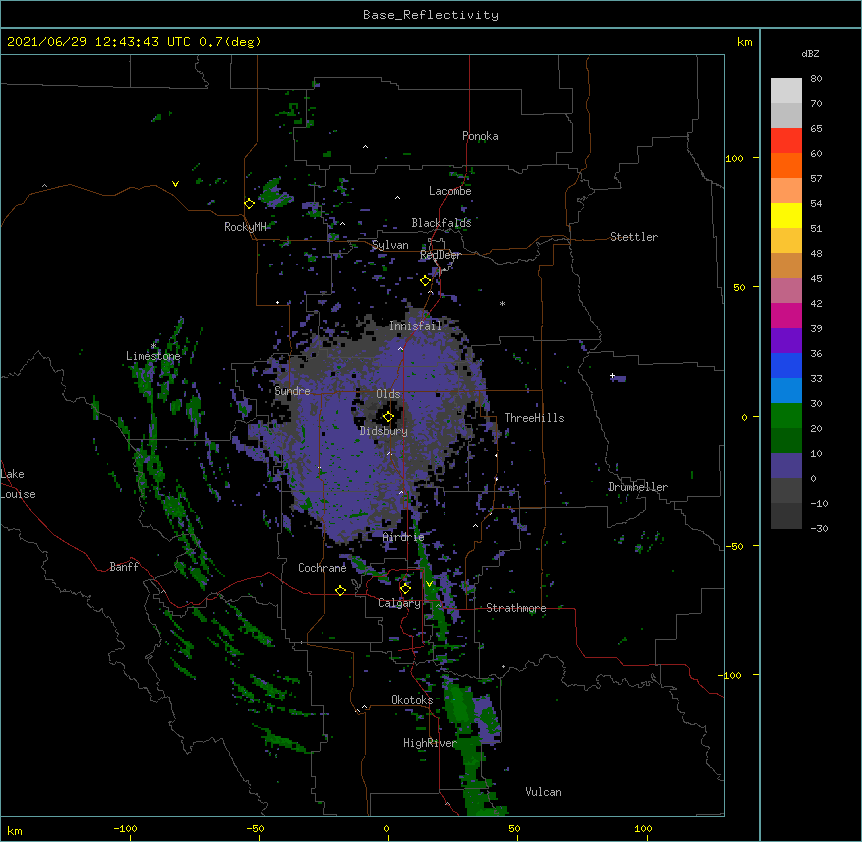Click the Stettler town label
Screen dimensions: 862x842
pos(633,237)
